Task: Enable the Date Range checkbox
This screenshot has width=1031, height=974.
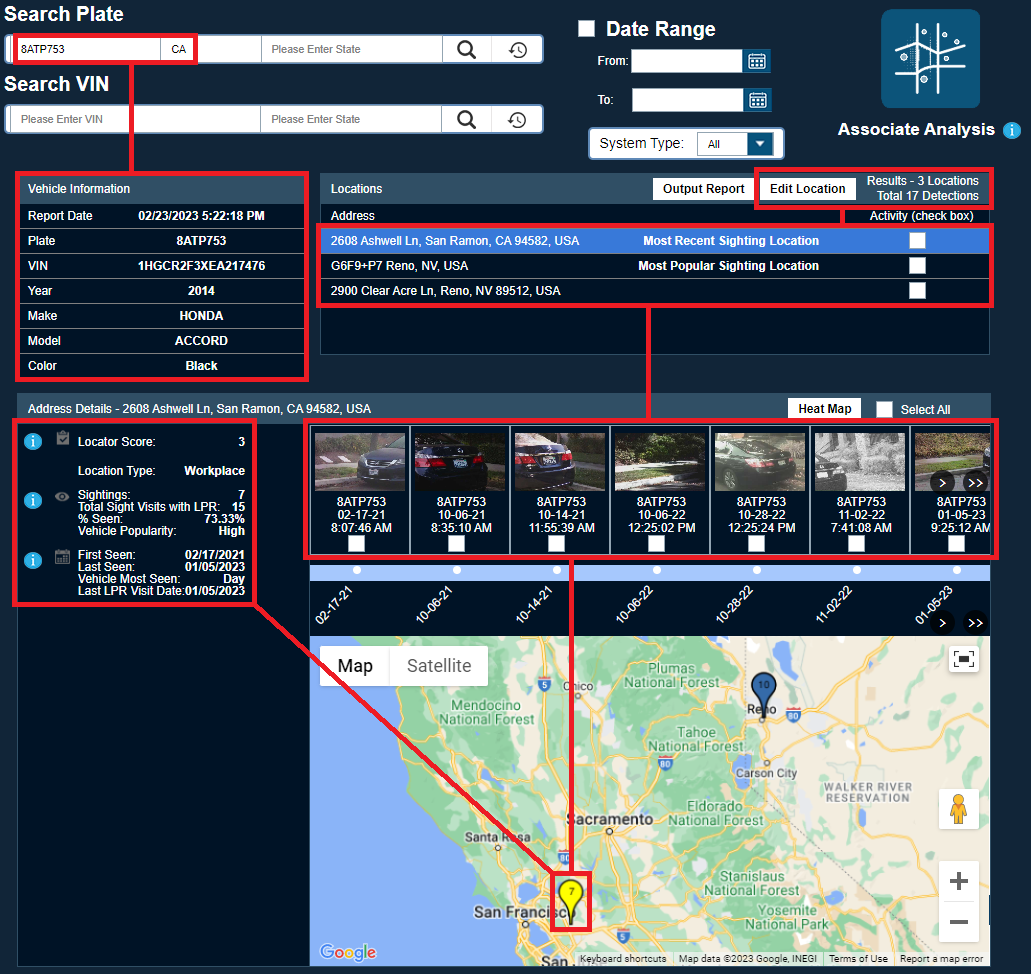Action: click(x=587, y=29)
